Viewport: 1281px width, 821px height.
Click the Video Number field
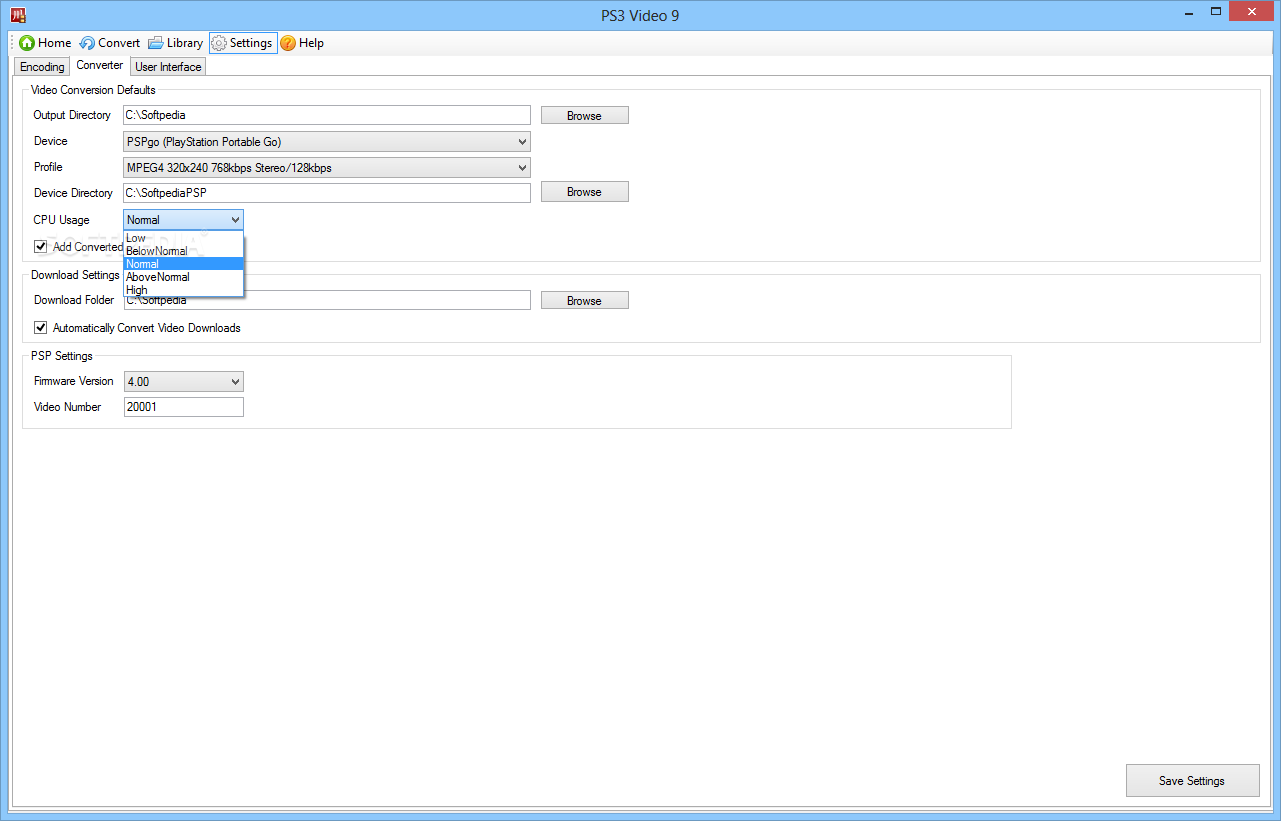pos(183,407)
